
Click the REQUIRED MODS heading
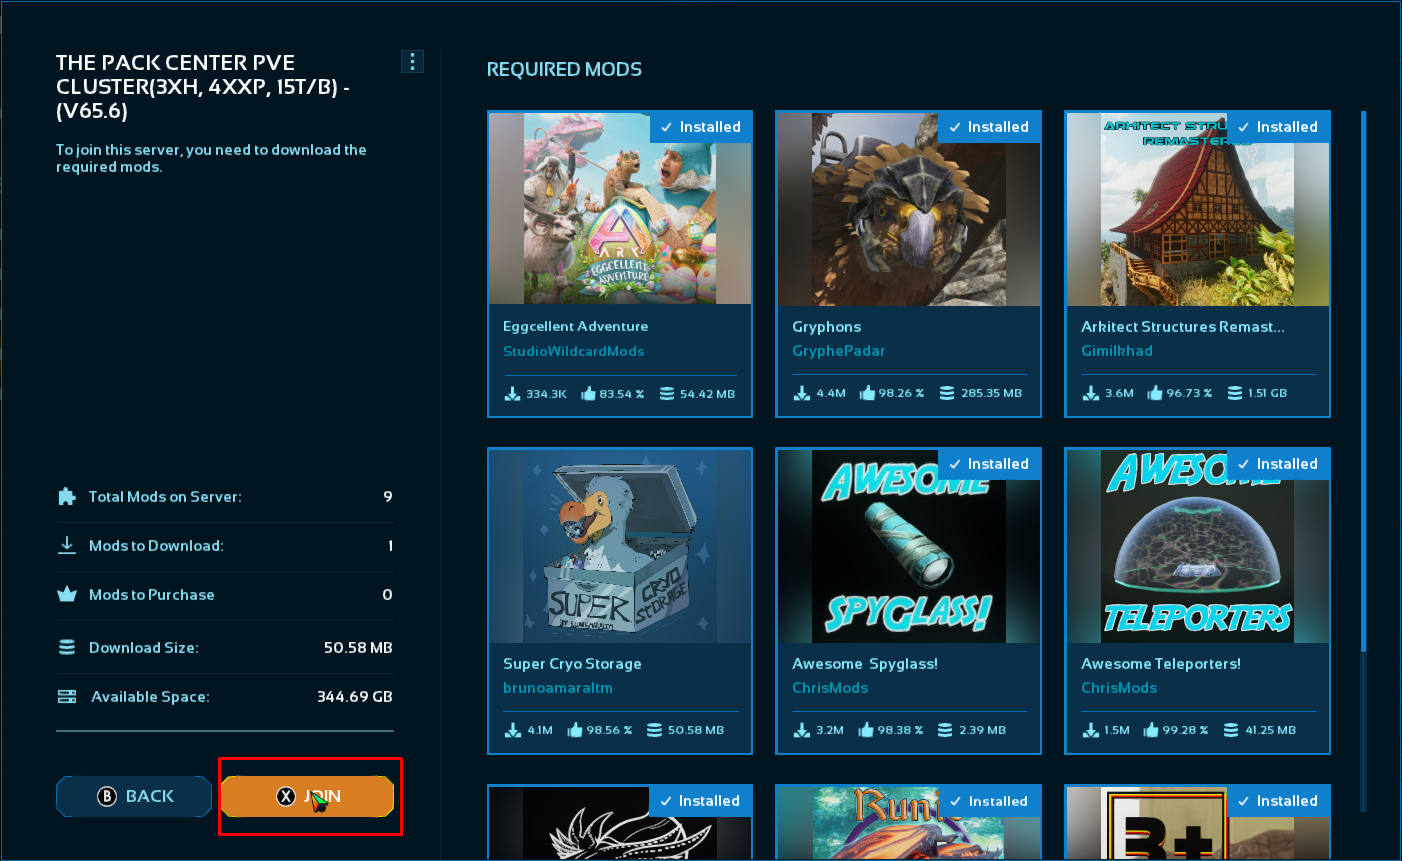point(564,69)
